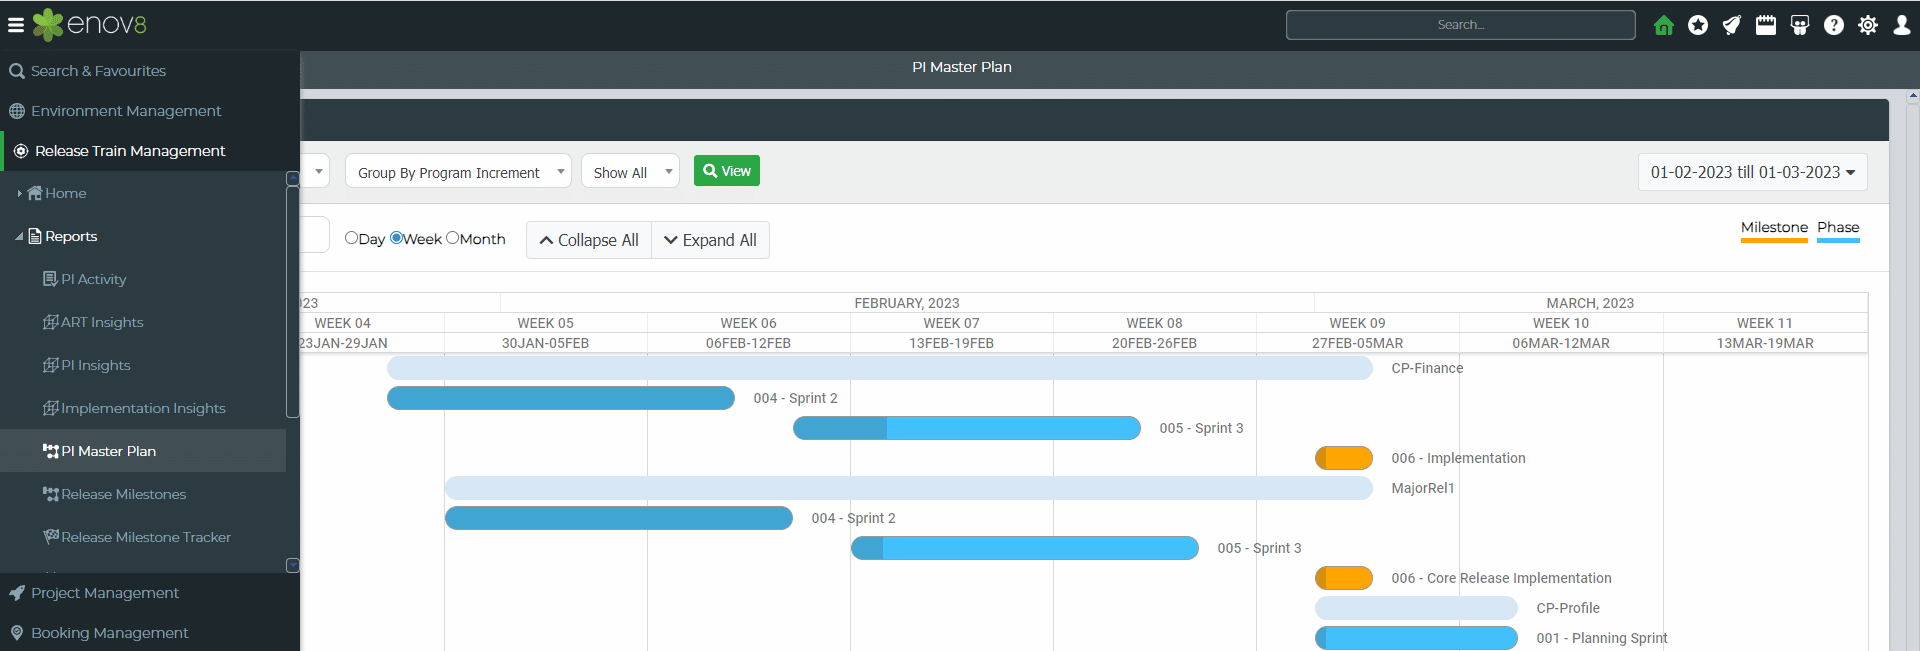
Task: Open Release Milestones in sidebar
Action: coord(123,494)
